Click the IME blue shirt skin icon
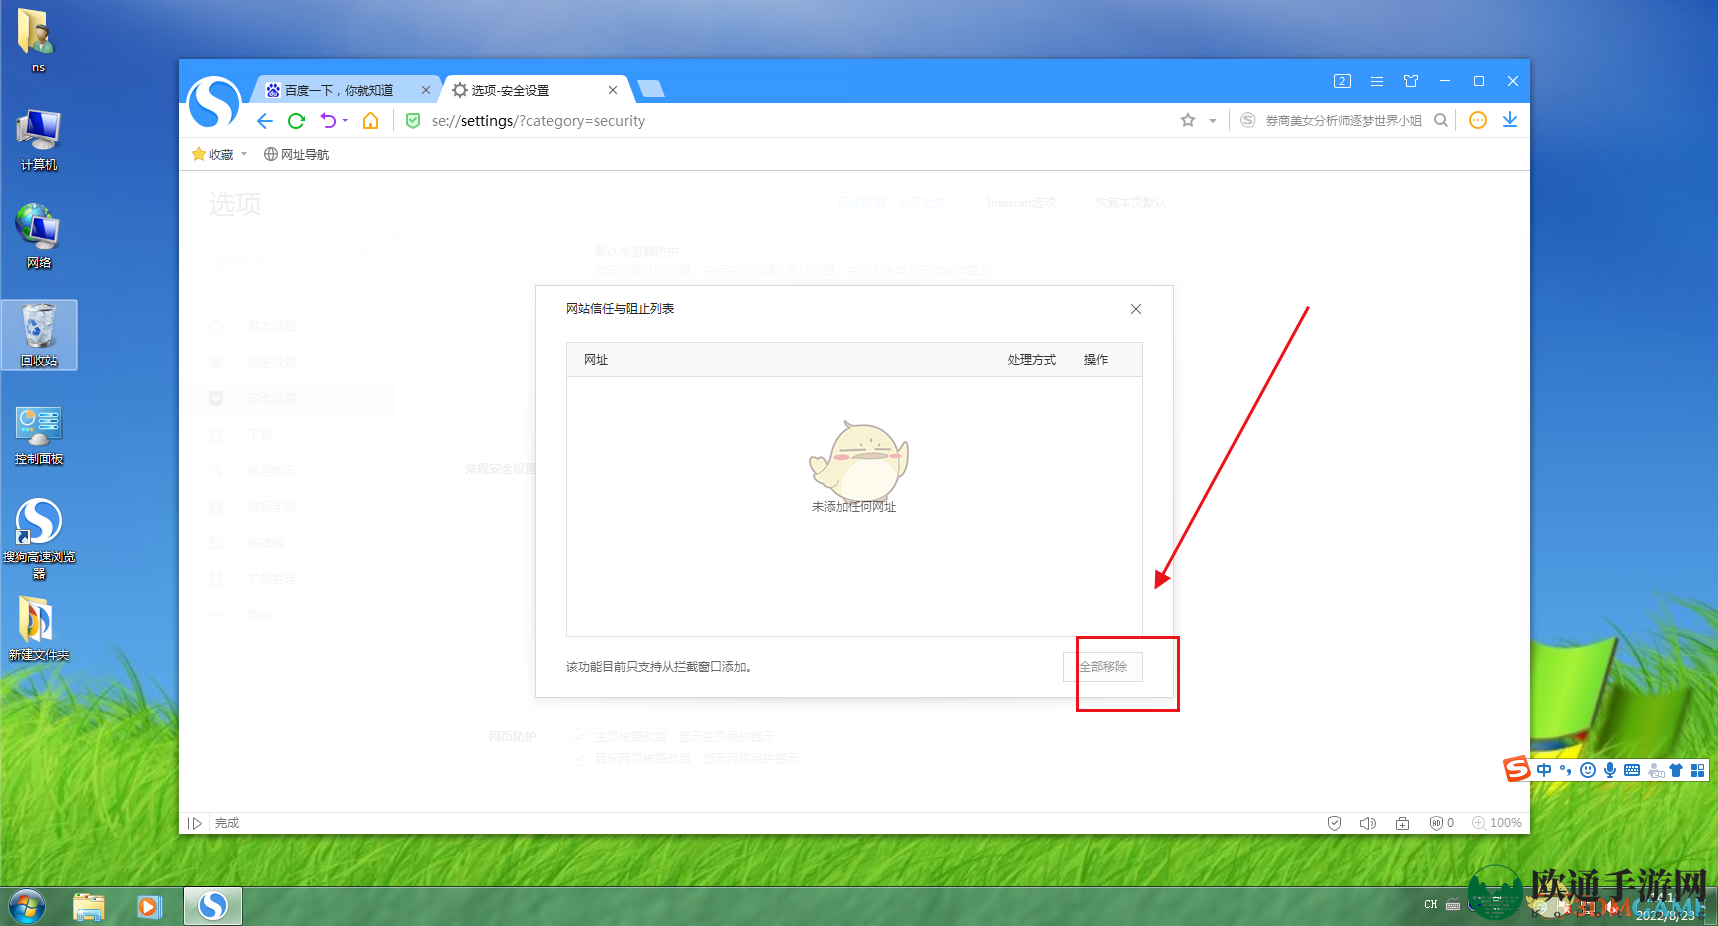This screenshot has height=926, width=1718. tap(1676, 770)
